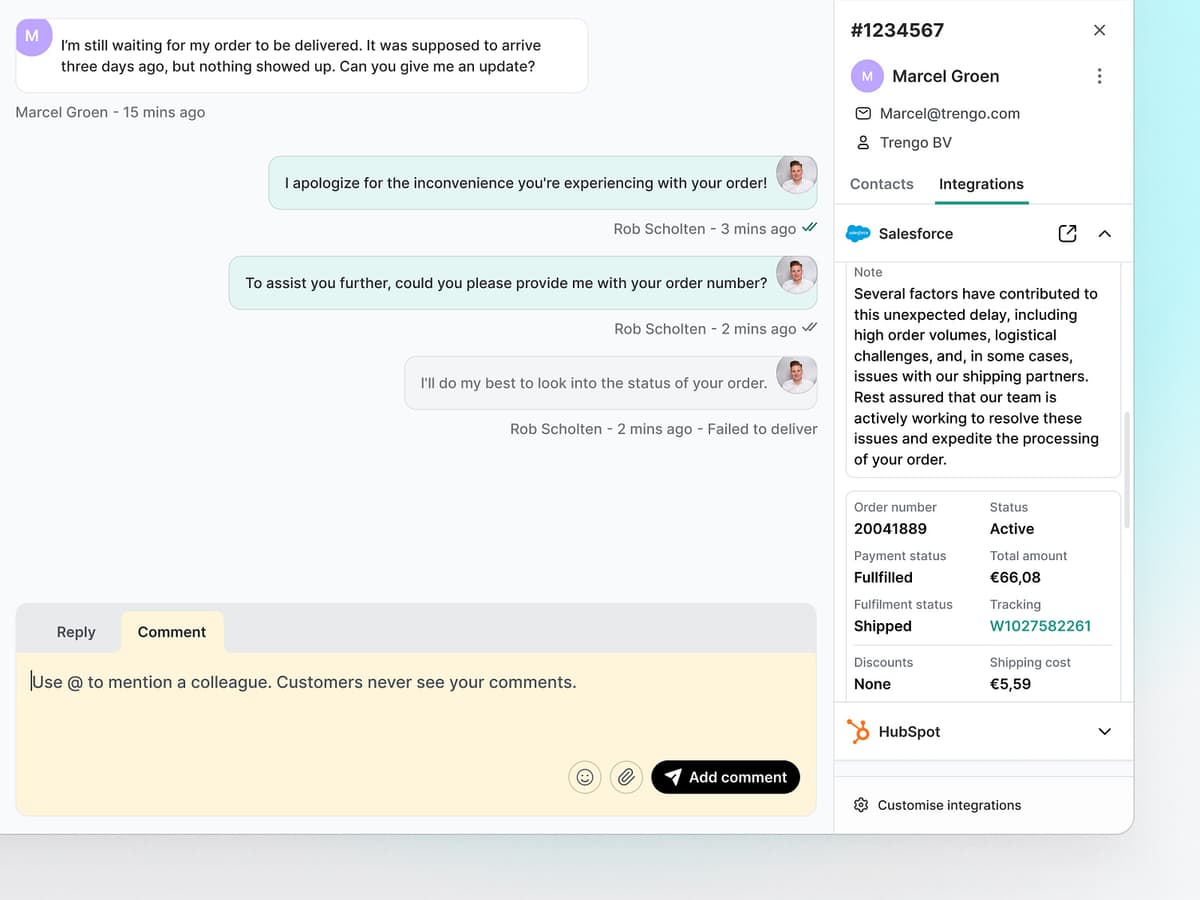Click the Salesforce cloud logo
This screenshot has width=1200, height=900.
[858, 233]
